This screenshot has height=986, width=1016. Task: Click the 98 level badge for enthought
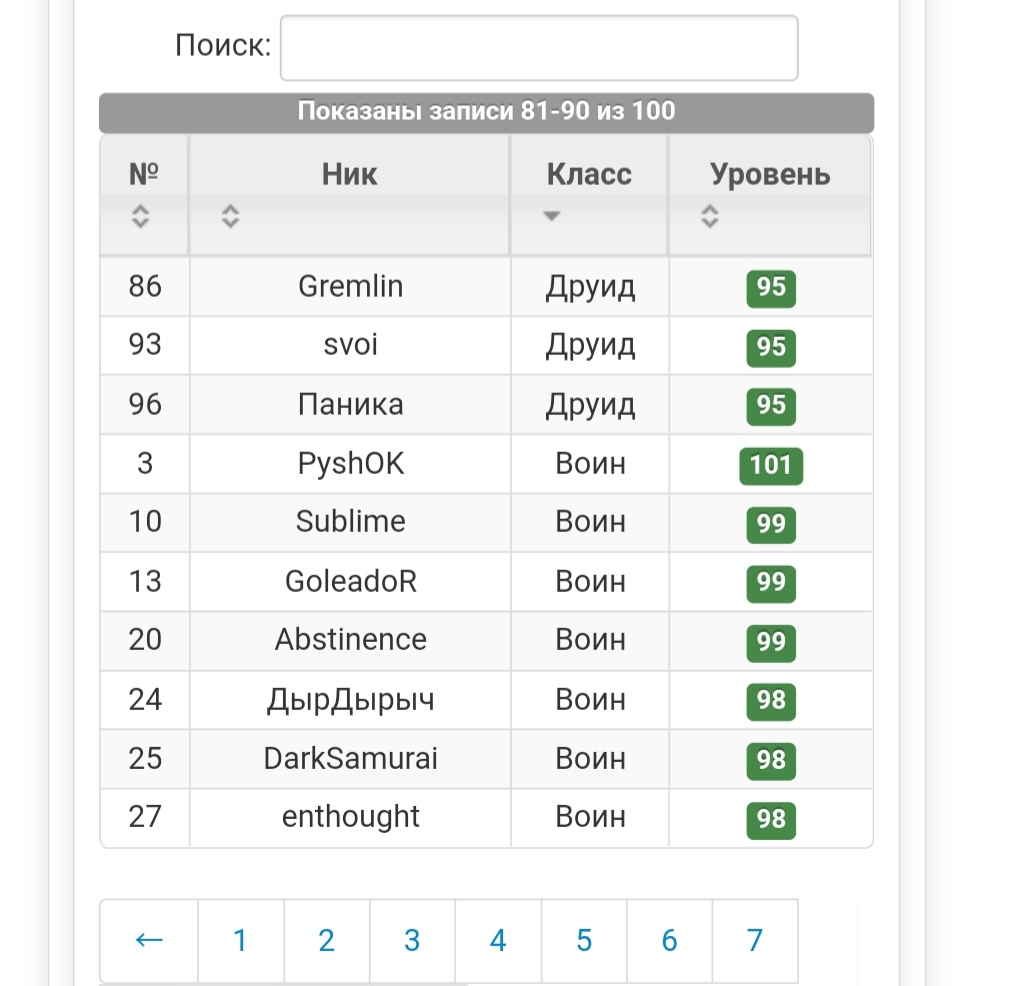[x=771, y=819]
